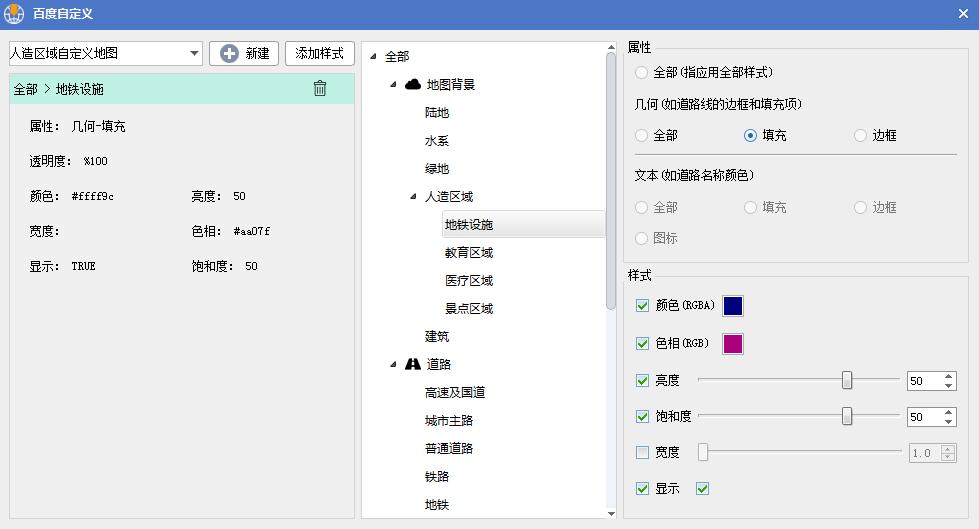Select 几何 填充 radio button
Viewport: 979px width, 529px height.
click(750, 135)
